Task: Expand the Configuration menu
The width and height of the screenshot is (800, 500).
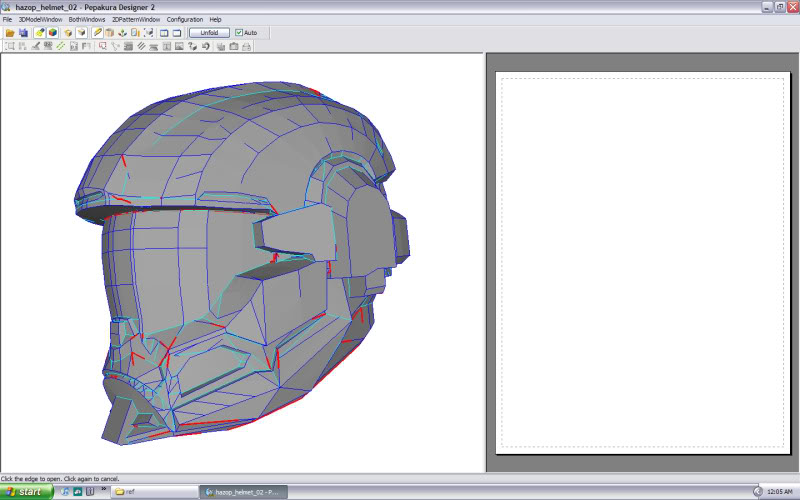Action: click(x=184, y=19)
